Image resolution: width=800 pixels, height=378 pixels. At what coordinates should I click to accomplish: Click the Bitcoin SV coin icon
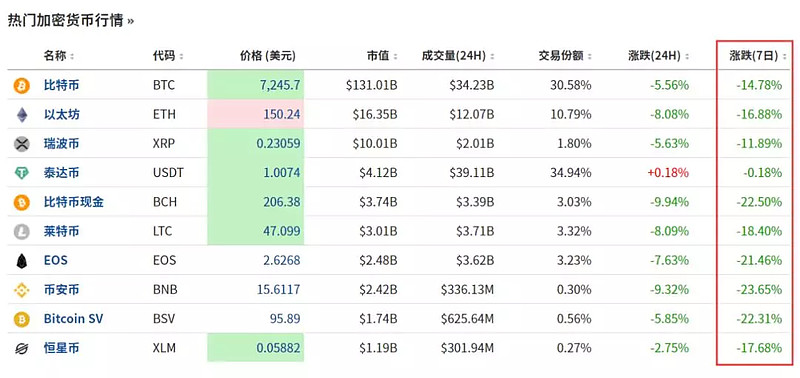[21, 319]
